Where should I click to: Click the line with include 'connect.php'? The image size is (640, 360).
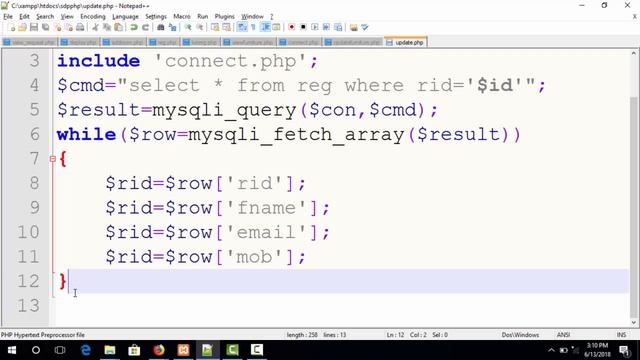tap(187, 61)
